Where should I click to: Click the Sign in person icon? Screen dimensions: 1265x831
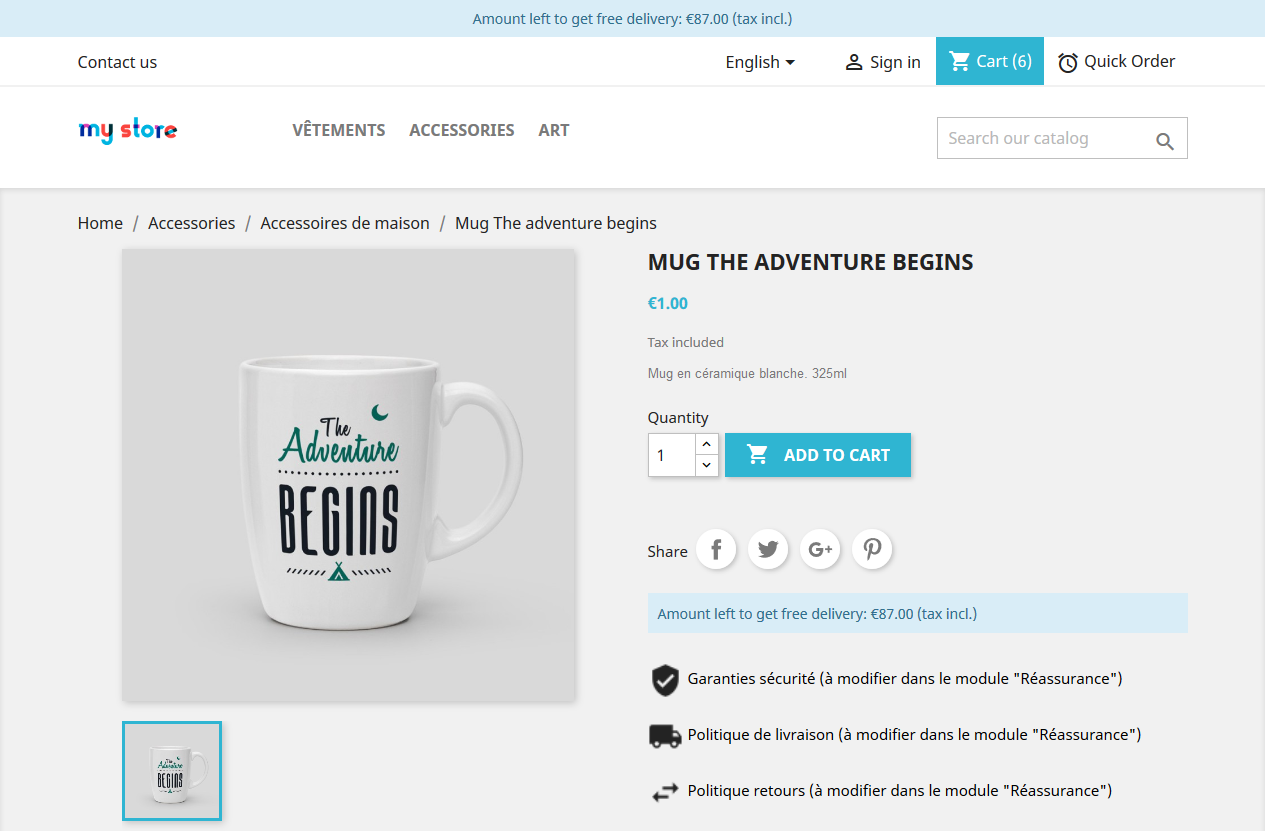tap(853, 62)
